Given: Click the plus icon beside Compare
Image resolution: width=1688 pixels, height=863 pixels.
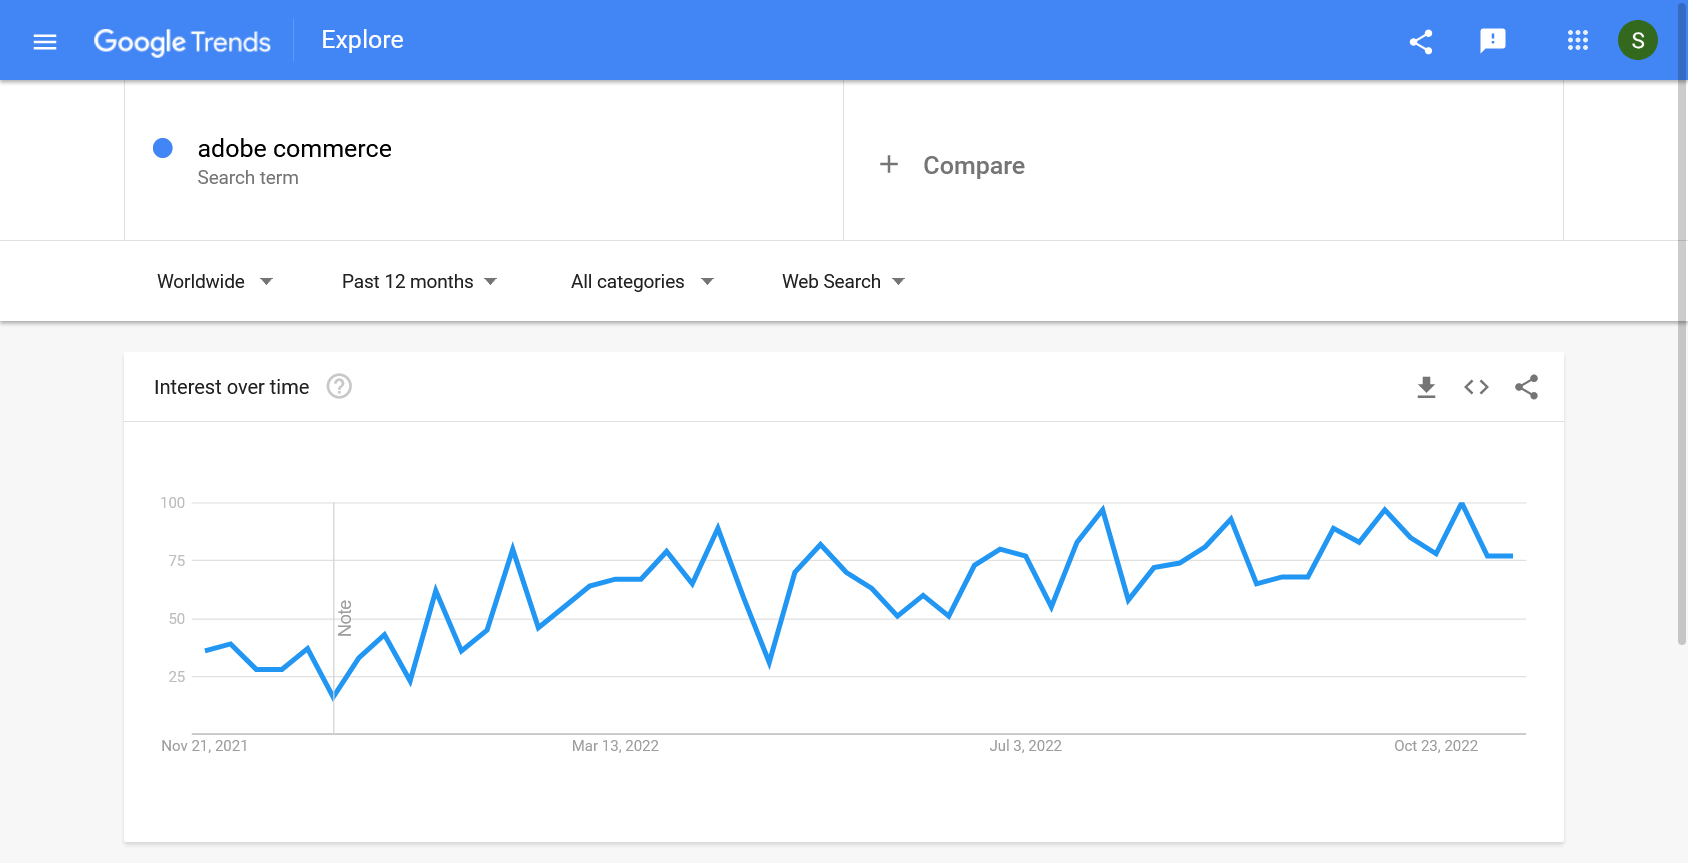Looking at the screenshot, I should pos(888,164).
